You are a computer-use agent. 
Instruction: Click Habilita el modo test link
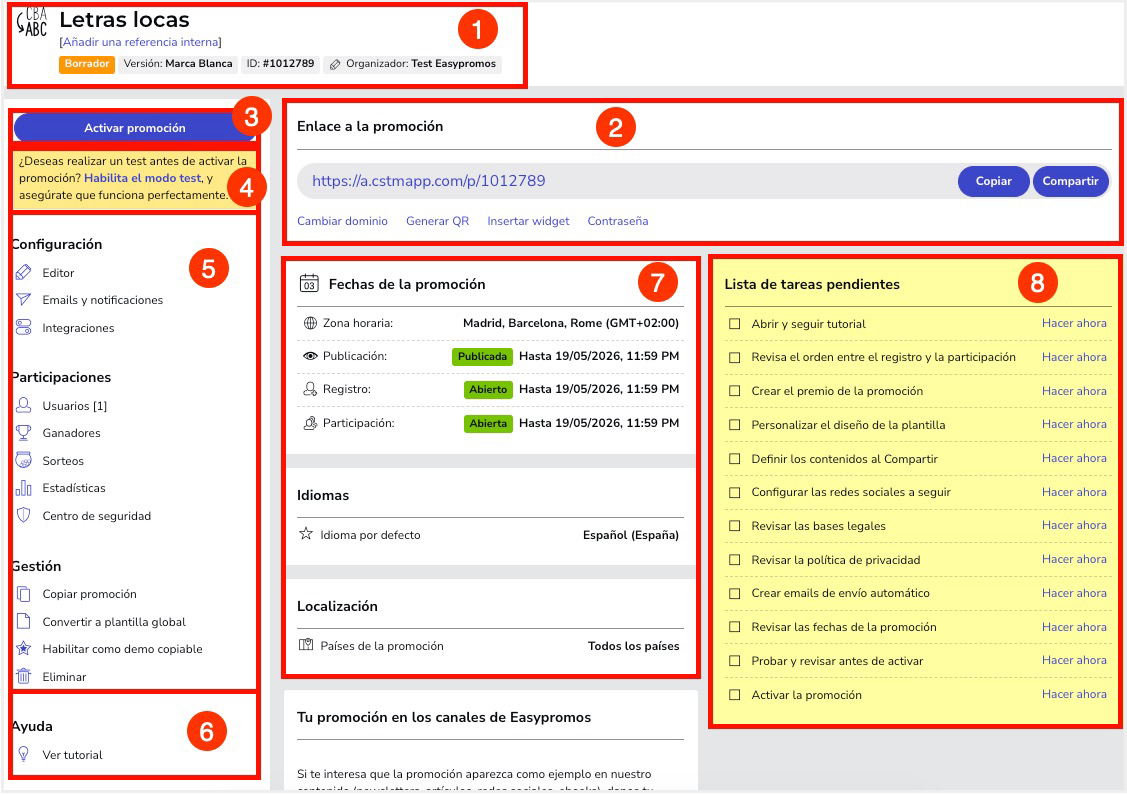pyautogui.click(x=143, y=178)
